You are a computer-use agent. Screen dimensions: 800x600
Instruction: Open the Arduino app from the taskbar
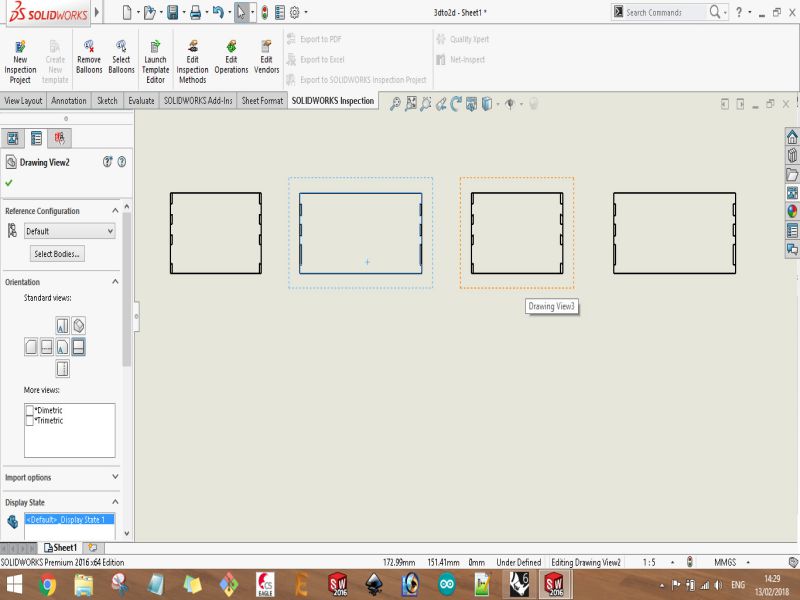point(446,585)
